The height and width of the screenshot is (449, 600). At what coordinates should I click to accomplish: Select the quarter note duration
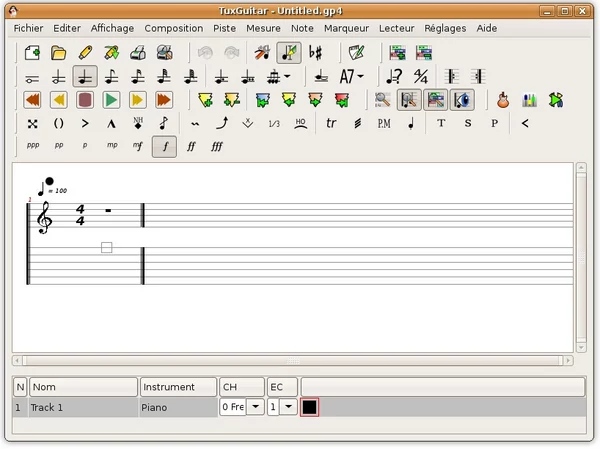[85, 77]
